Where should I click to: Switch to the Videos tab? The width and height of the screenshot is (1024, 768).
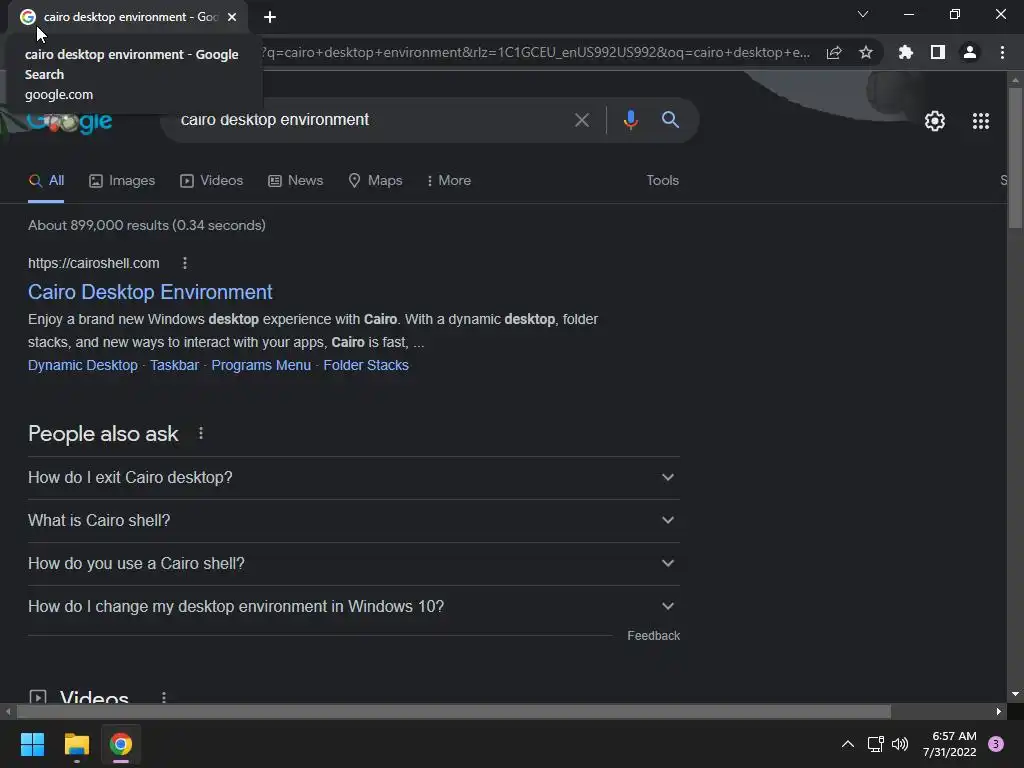[x=212, y=181]
